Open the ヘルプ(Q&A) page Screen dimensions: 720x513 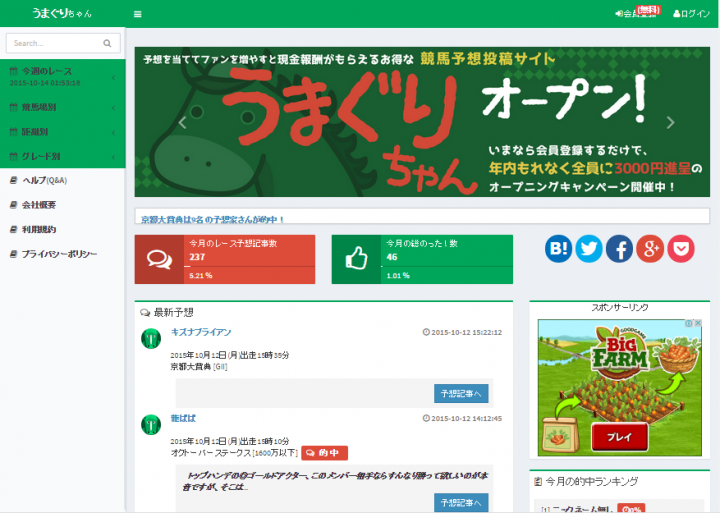[62, 180]
